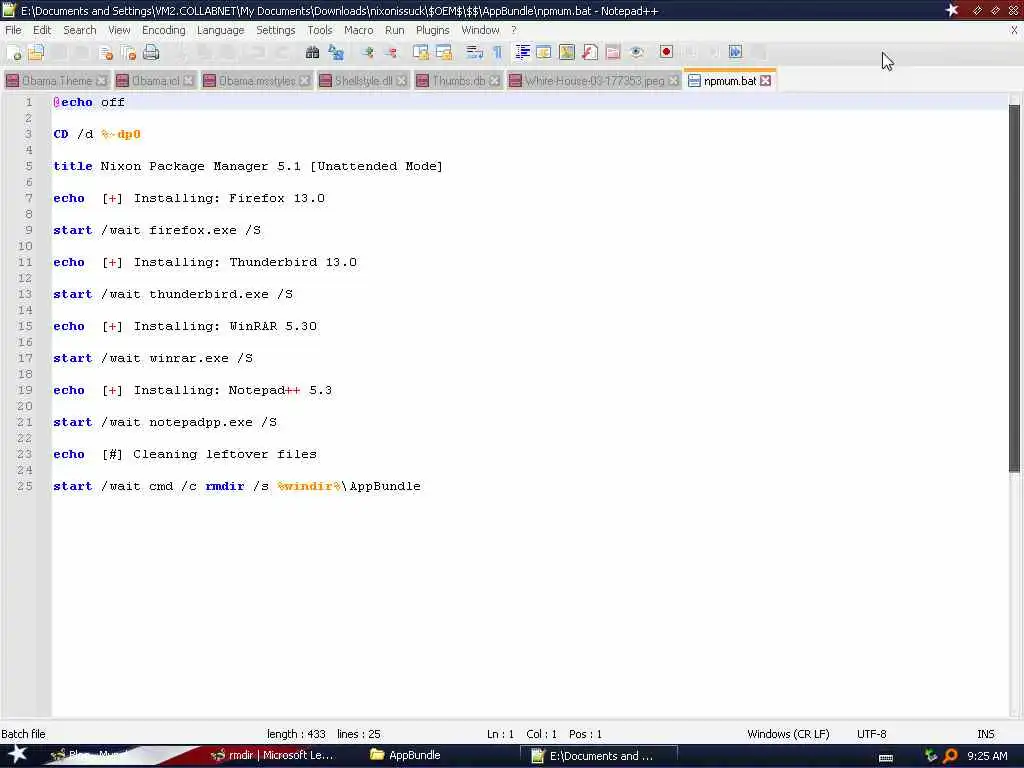Switch to the Thumbs.db tab
Viewport: 1024px width, 768px height.
tap(458, 81)
